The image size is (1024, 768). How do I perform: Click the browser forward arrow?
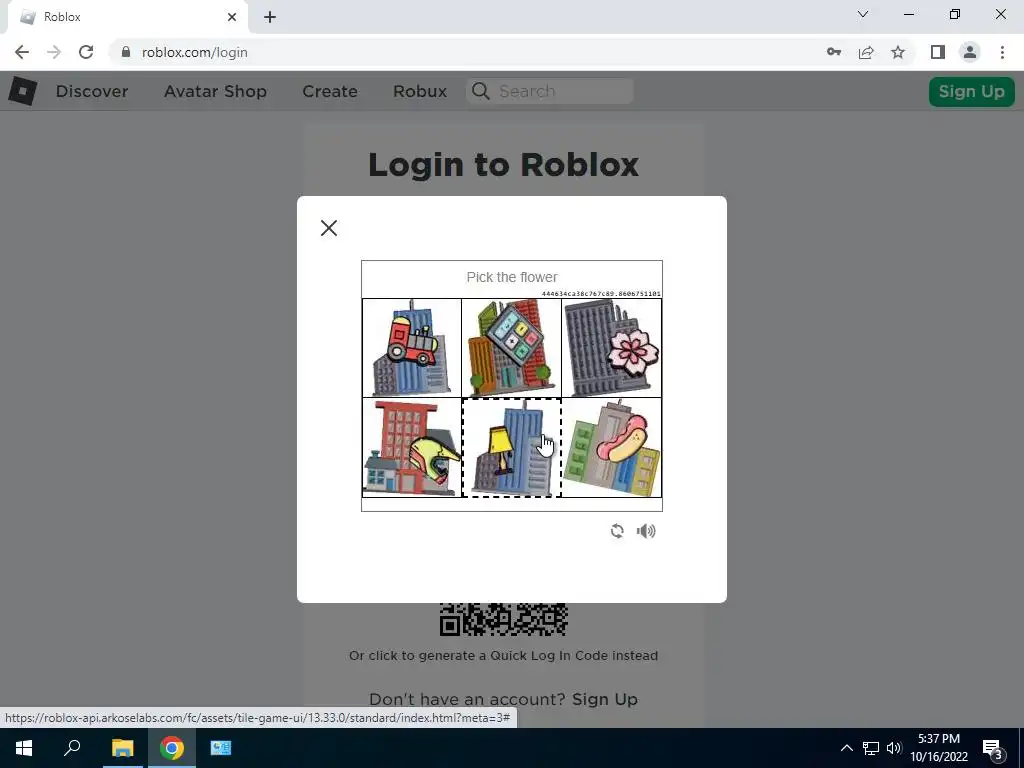click(54, 52)
